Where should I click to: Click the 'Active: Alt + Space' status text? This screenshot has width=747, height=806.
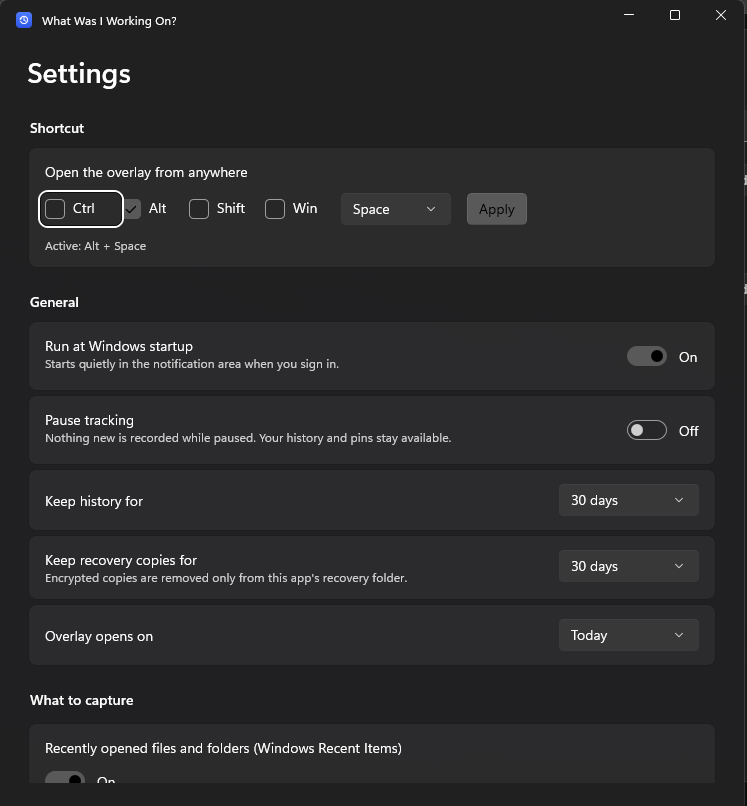[96, 246]
